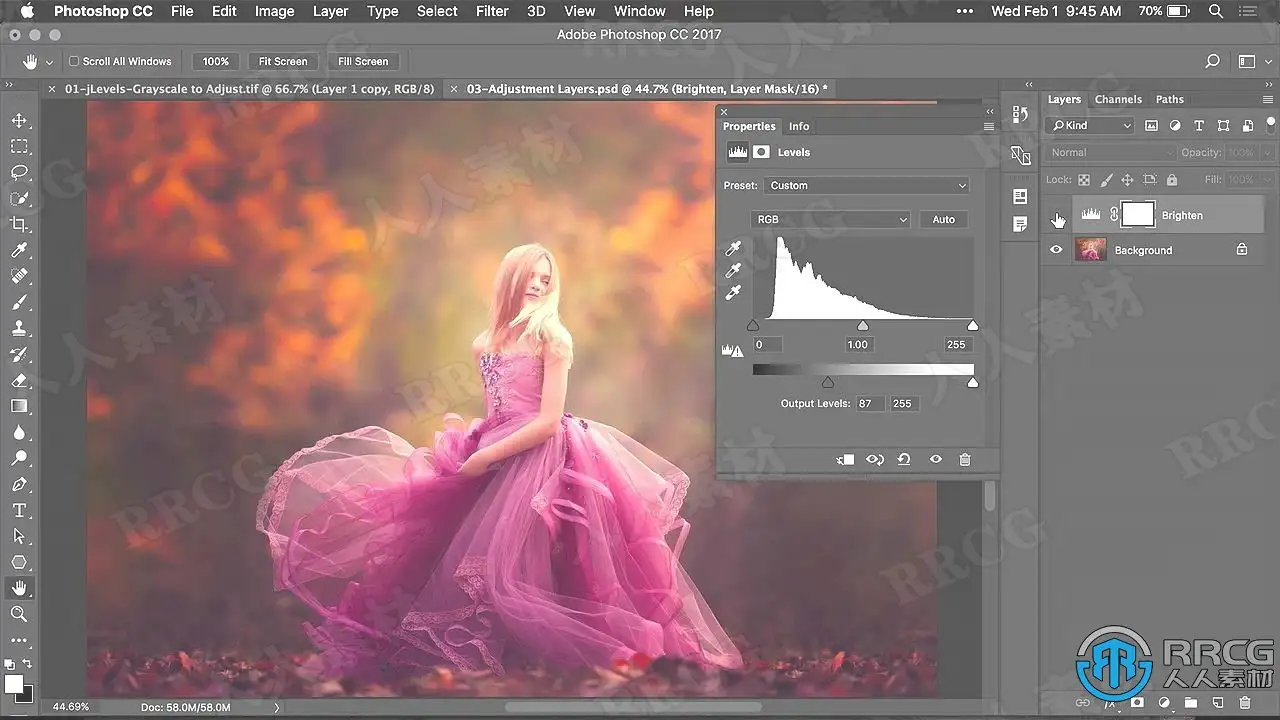
Task: Click the Auto button in Levels
Action: 943,220
